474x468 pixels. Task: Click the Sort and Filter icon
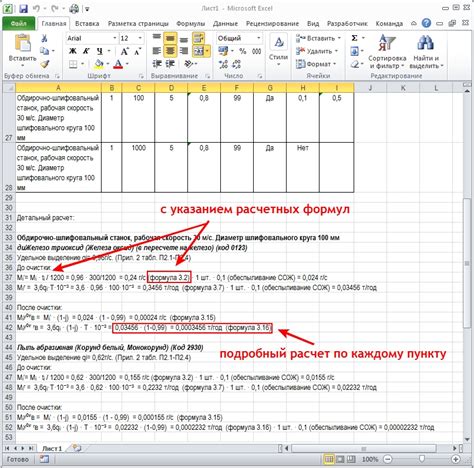[x=387, y=43]
